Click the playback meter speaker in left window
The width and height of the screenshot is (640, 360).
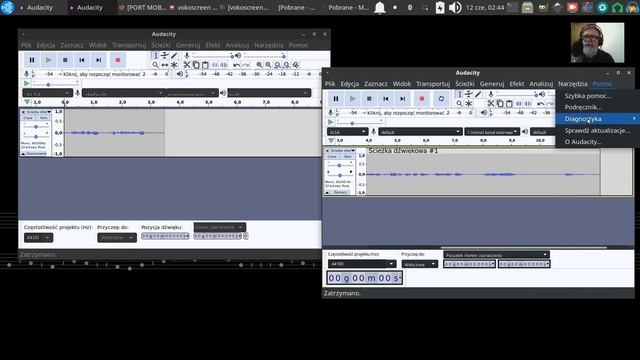pos(180,74)
